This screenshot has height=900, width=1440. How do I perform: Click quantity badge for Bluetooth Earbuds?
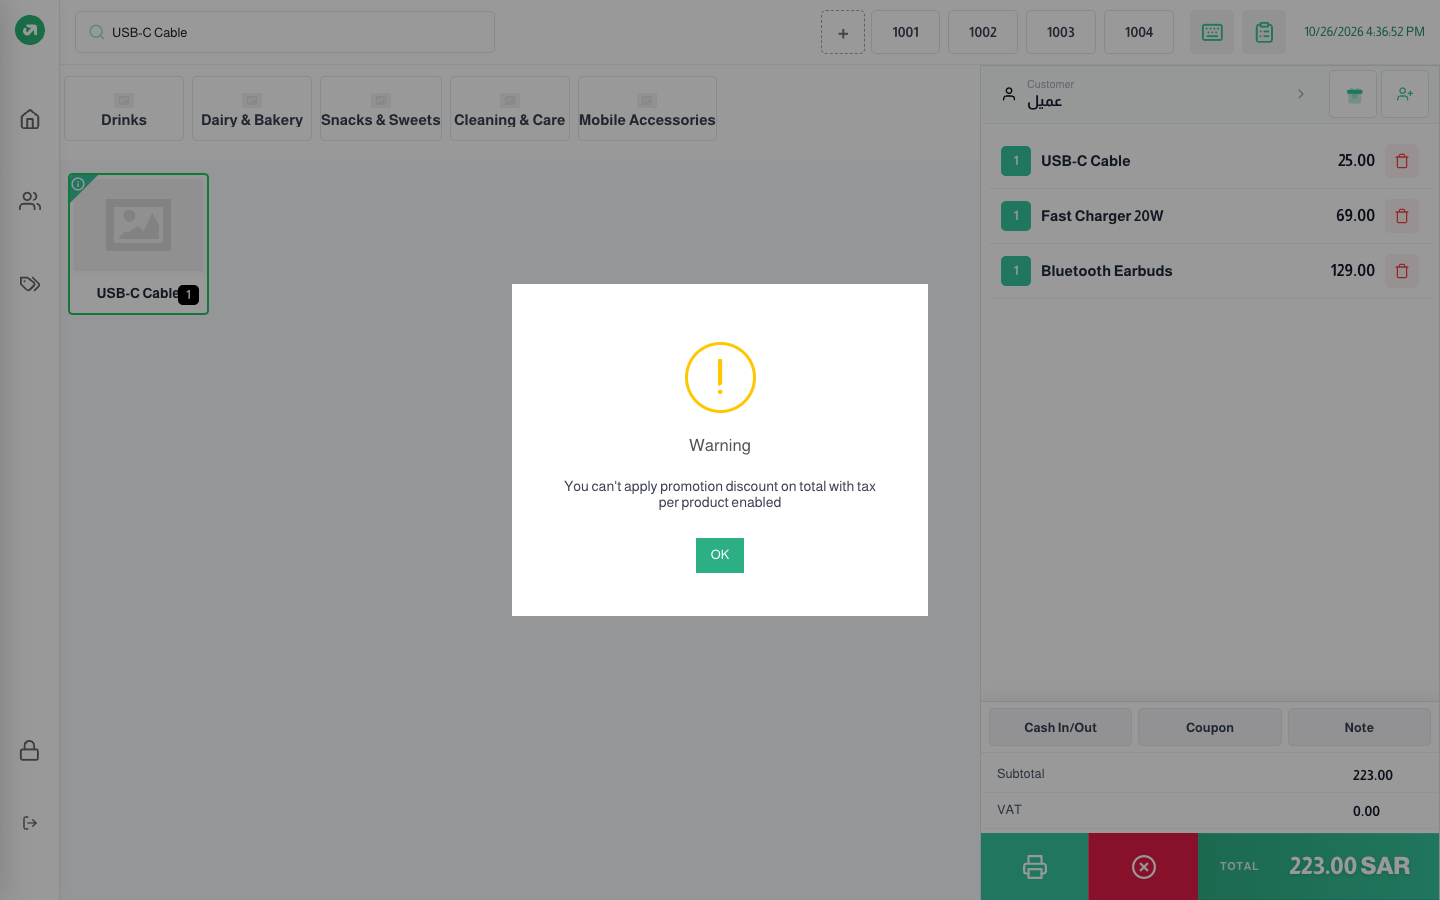[1016, 271]
